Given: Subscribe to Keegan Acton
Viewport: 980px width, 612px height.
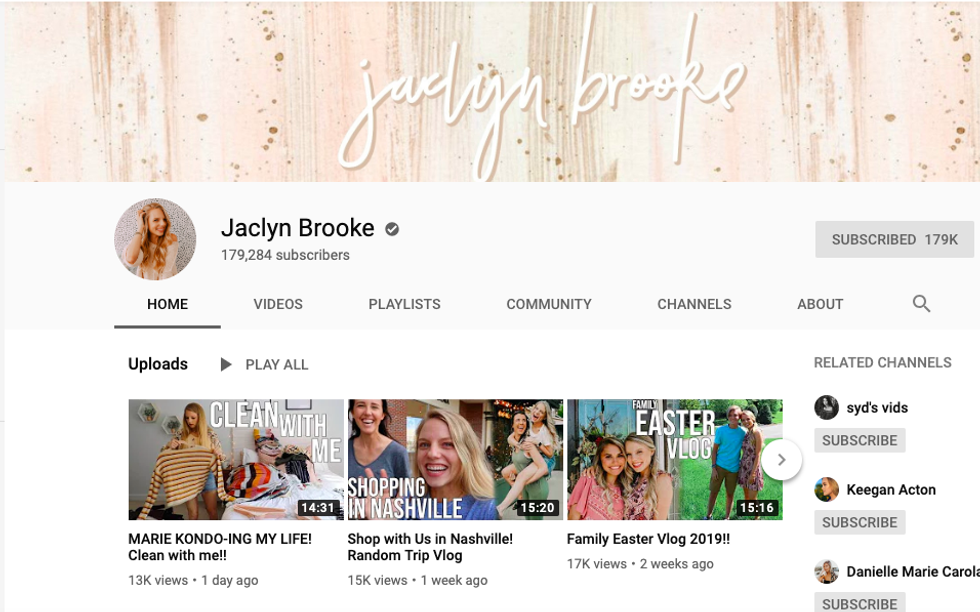Looking at the screenshot, I should 859,522.
